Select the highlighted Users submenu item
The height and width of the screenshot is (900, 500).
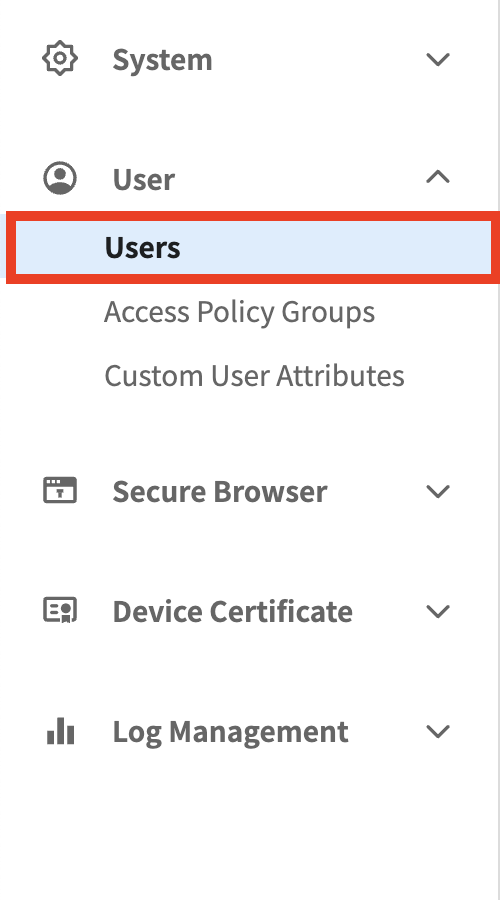click(142, 248)
